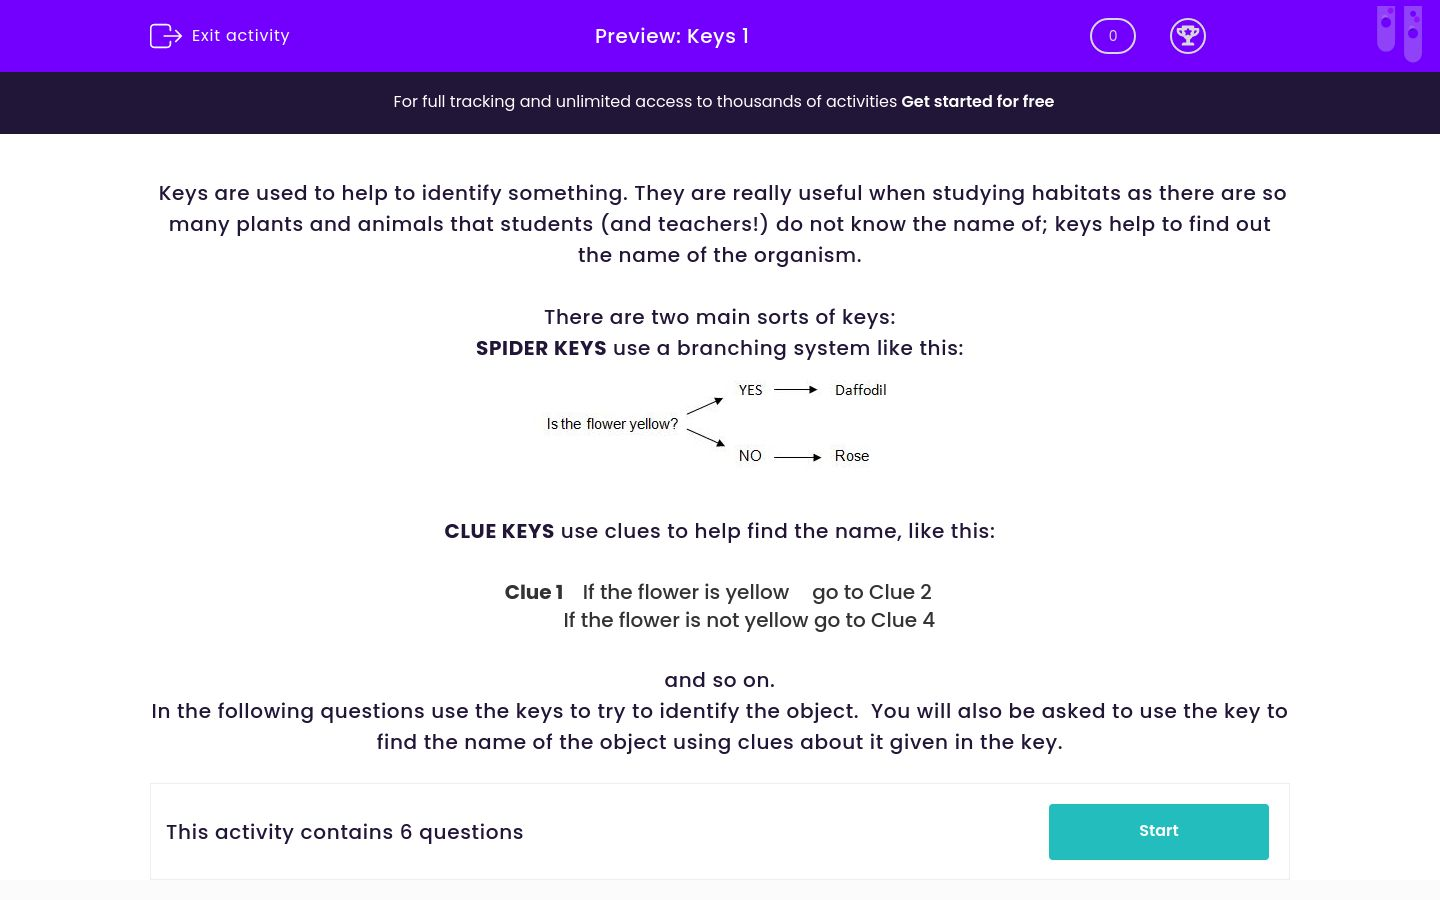Screen dimensions: 1440x900
Task: Click the Daffodil label in the diagram
Action: (x=860, y=390)
